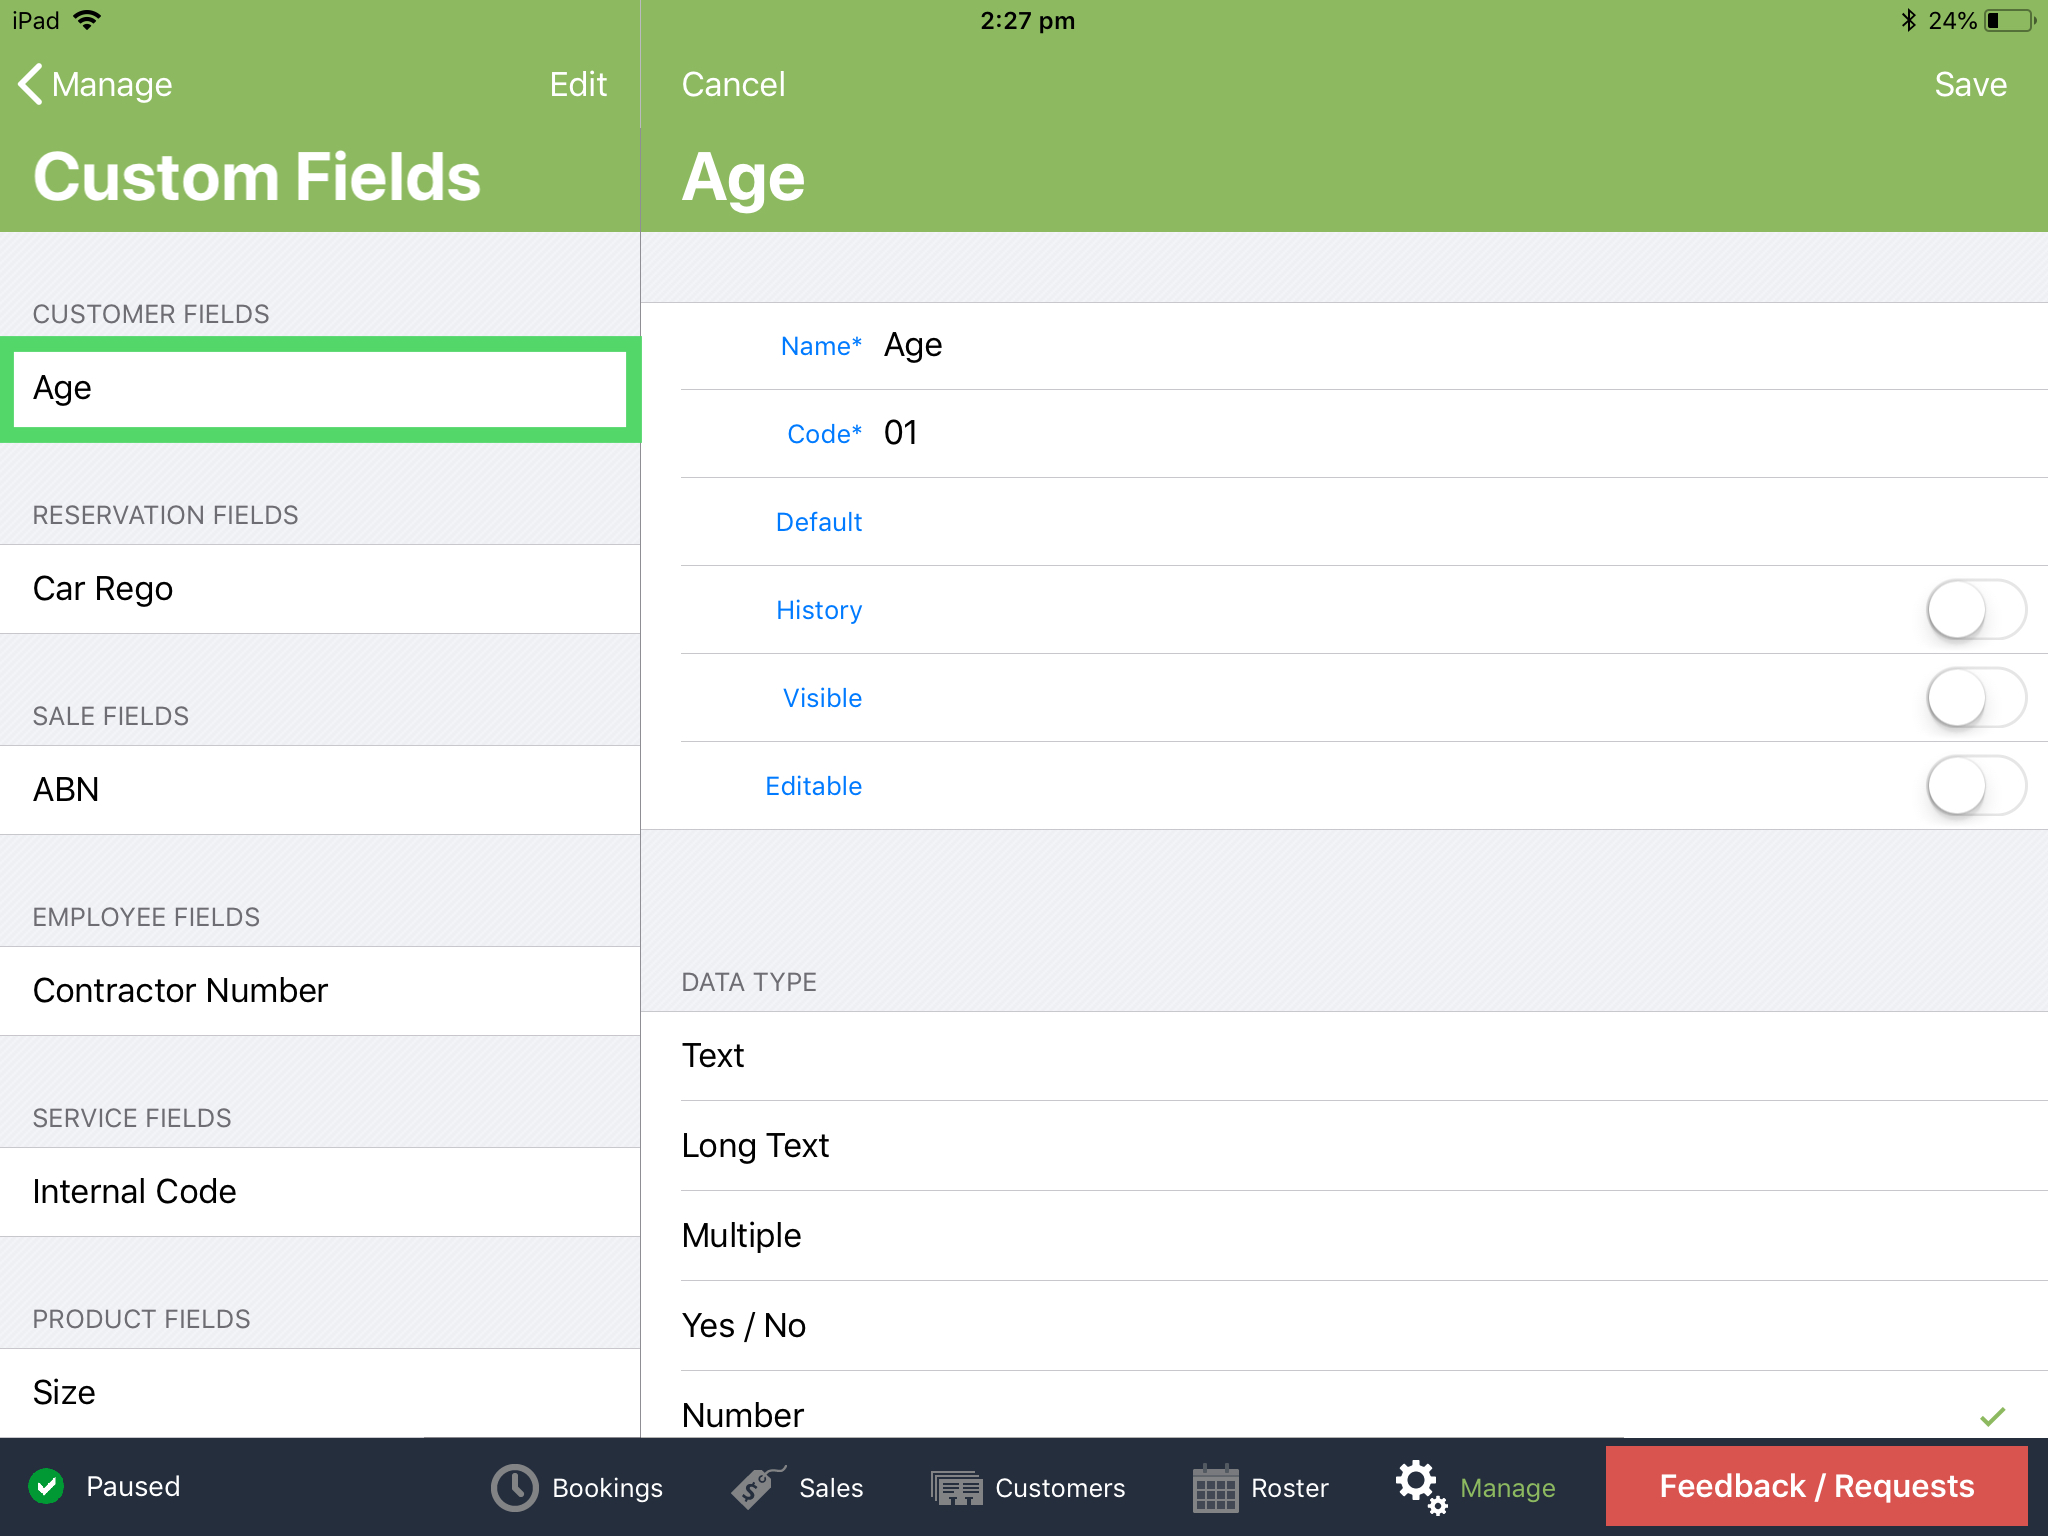Tap the History label
The height and width of the screenshot is (1536, 2048).
click(x=819, y=610)
